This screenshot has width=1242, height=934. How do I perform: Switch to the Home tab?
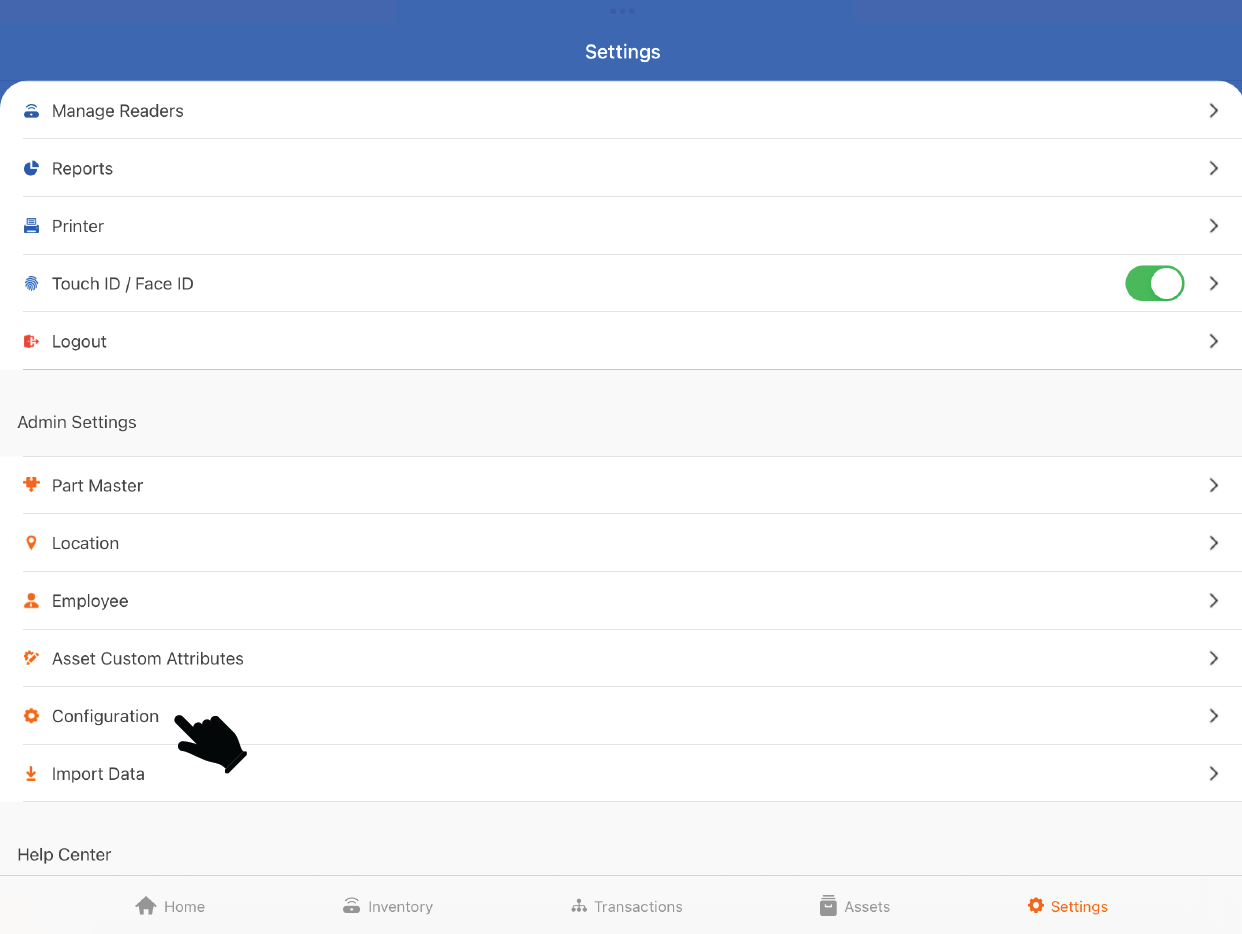(170, 906)
